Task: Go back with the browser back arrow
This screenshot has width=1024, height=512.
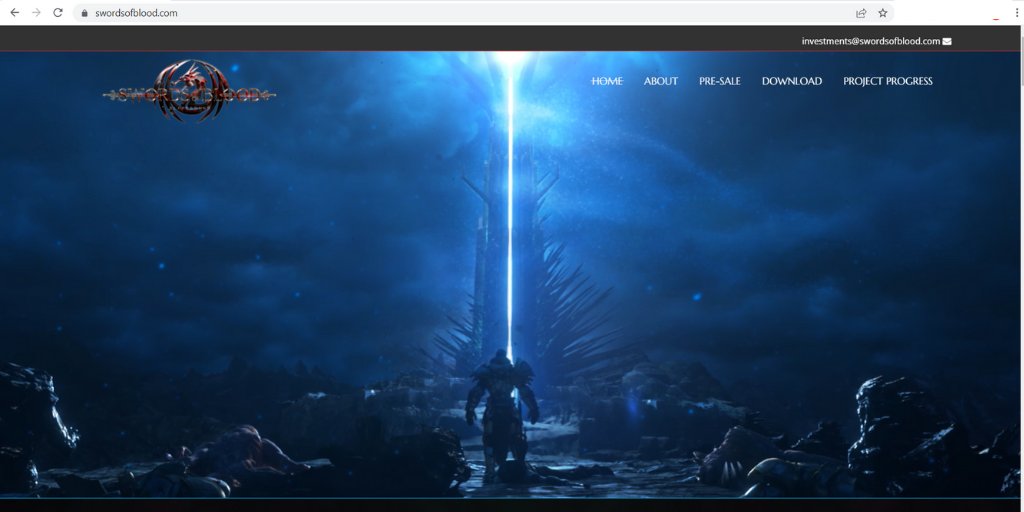Action: pyautogui.click(x=14, y=12)
